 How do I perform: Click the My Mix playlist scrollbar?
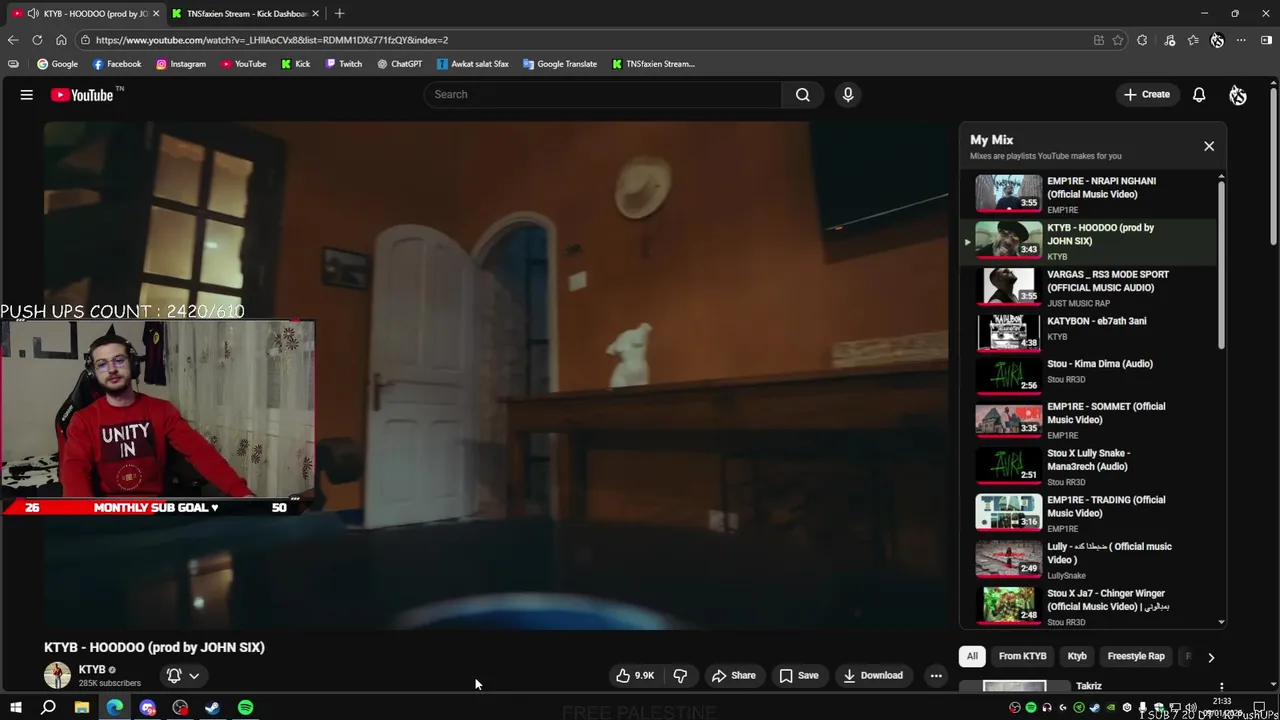tap(1221, 265)
